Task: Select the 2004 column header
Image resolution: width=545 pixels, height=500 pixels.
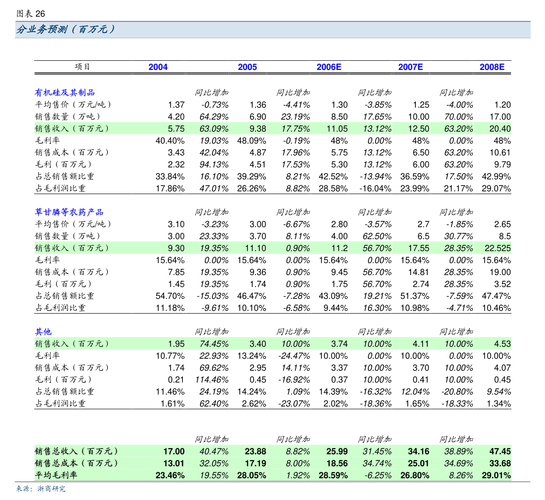Action: (x=158, y=67)
